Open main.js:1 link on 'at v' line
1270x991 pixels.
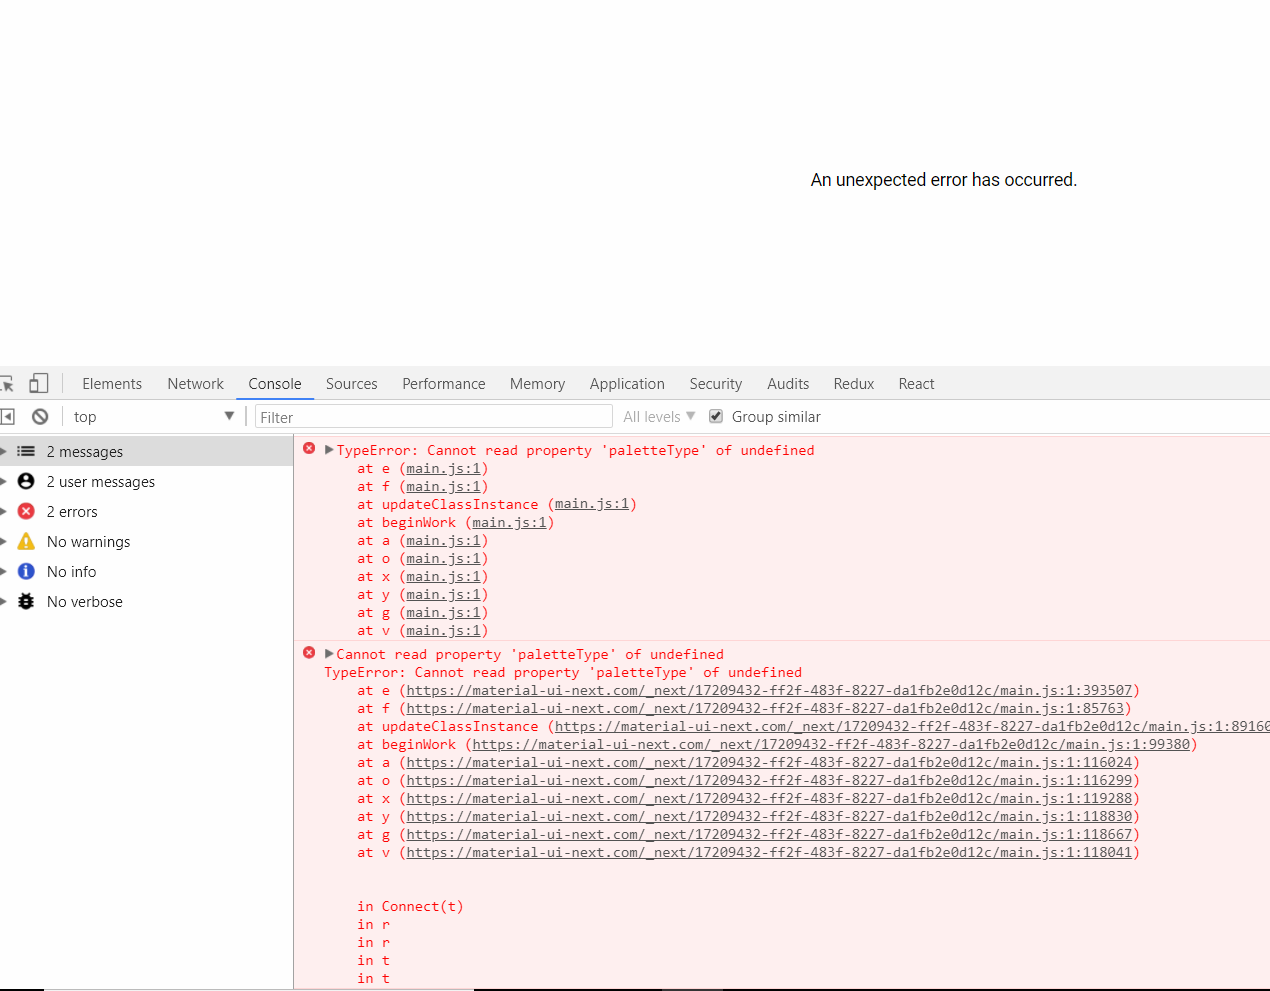coord(444,630)
